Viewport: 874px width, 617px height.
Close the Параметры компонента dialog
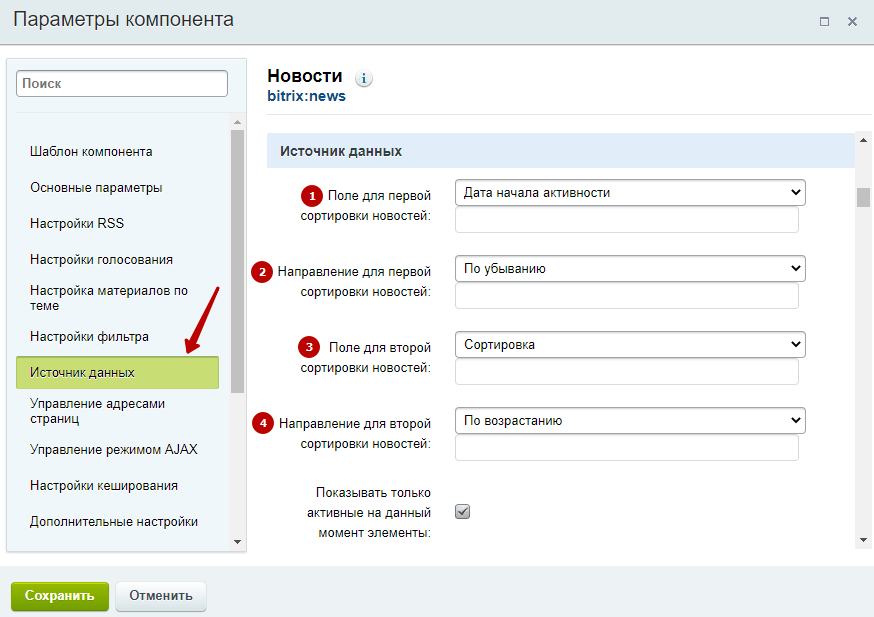coord(852,22)
